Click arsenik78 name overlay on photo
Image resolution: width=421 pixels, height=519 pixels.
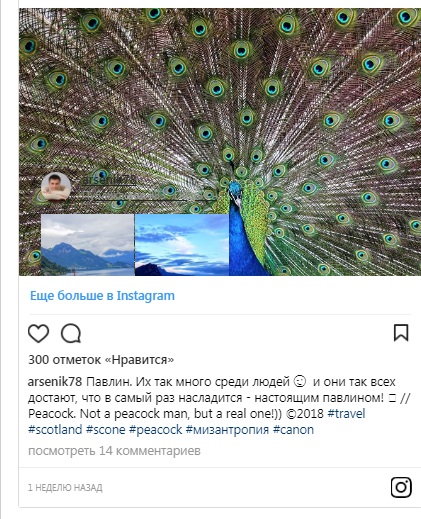coord(109,180)
